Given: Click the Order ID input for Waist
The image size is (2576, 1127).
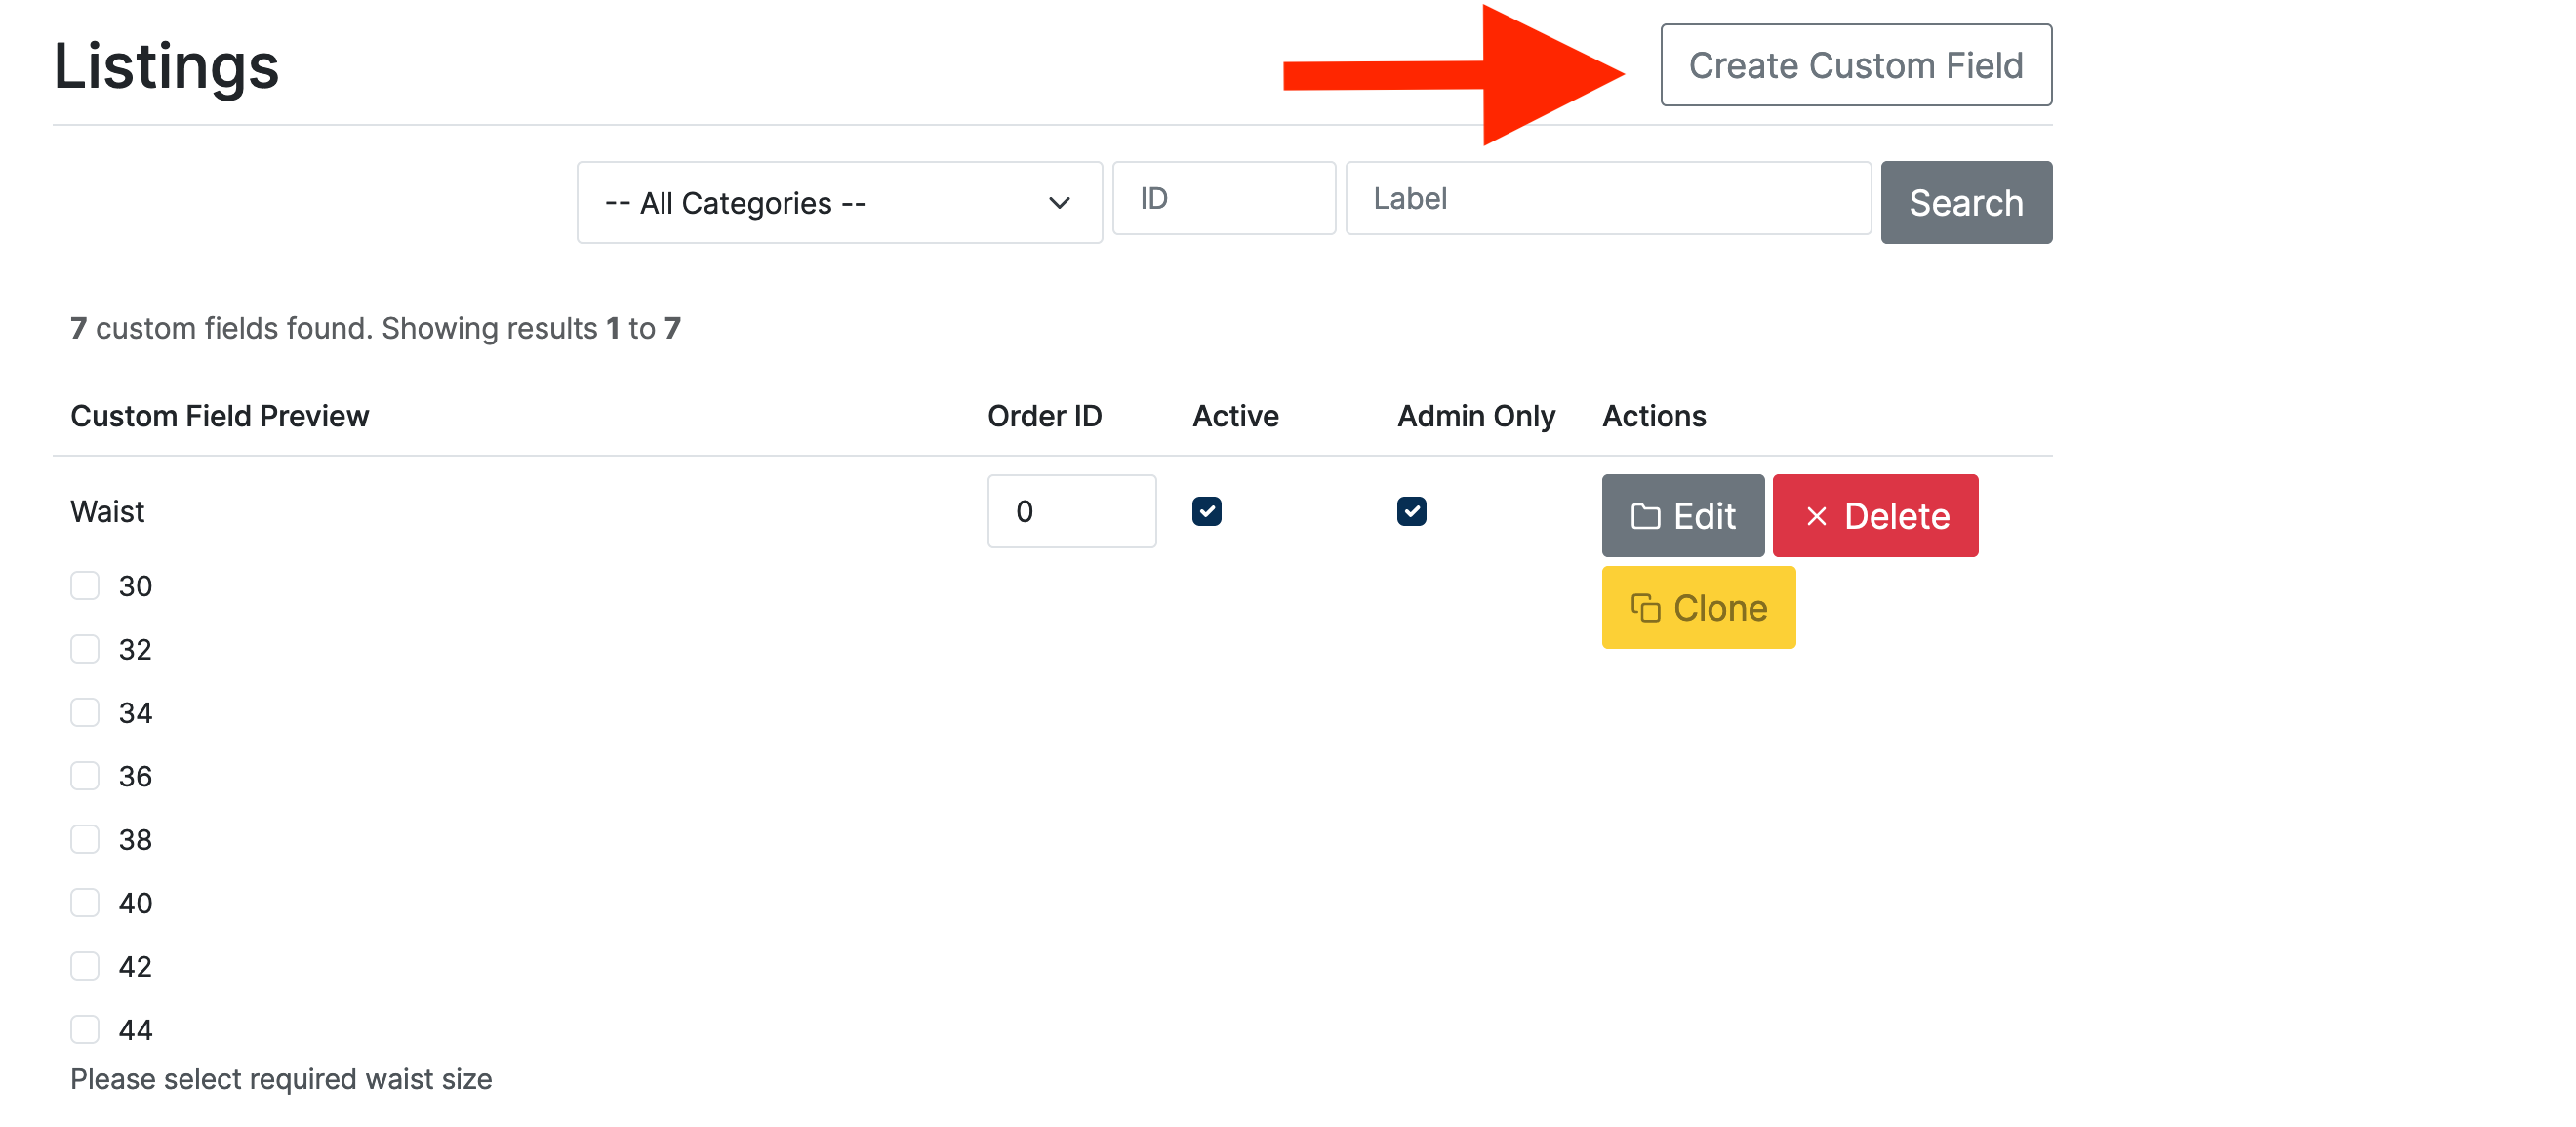Looking at the screenshot, I should tap(1071, 511).
